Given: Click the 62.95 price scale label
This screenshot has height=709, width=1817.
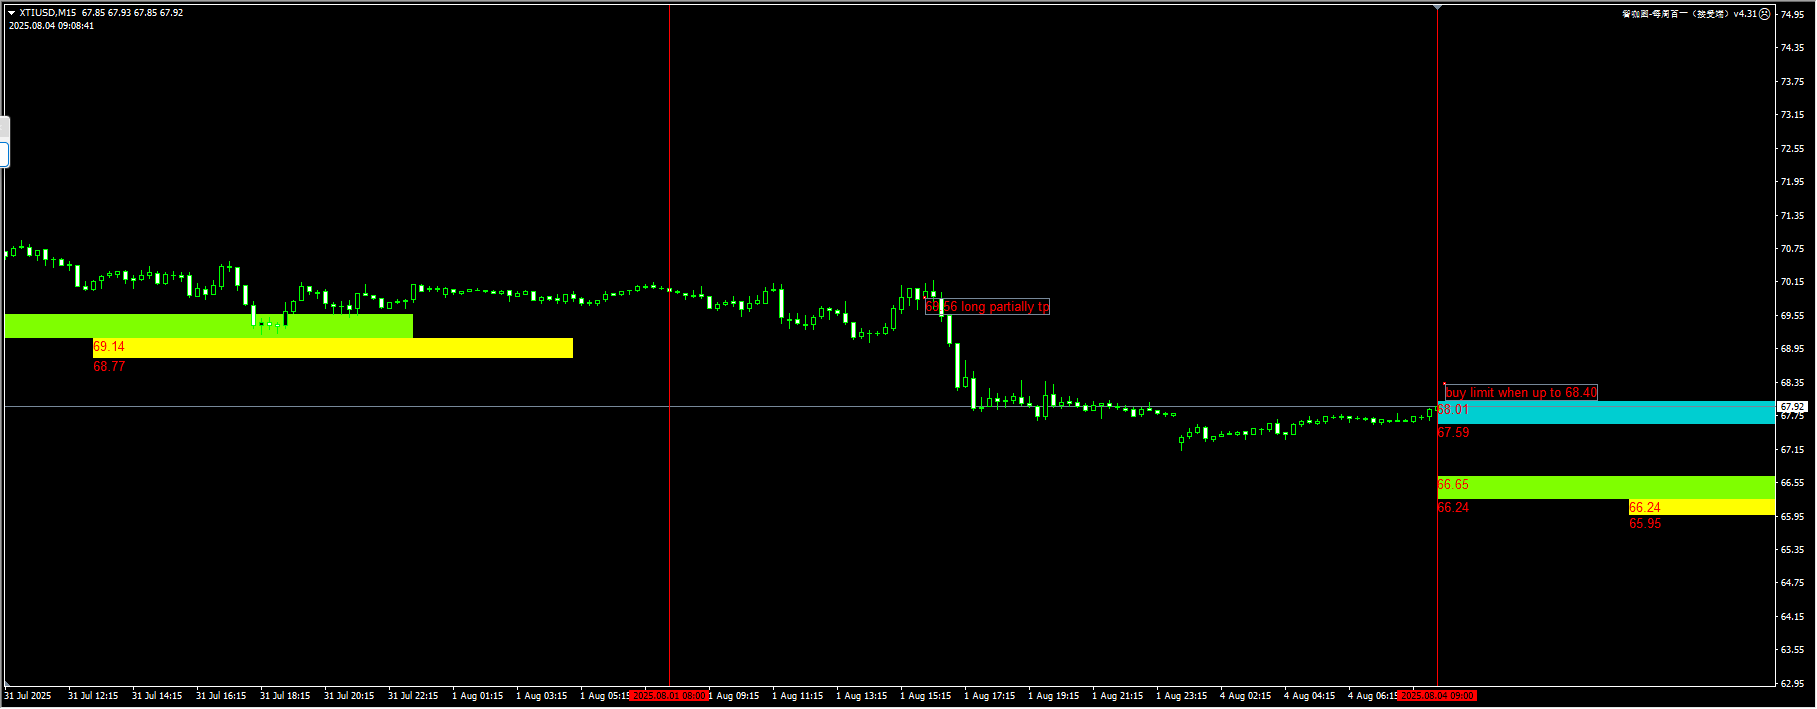Looking at the screenshot, I should coord(1792,684).
